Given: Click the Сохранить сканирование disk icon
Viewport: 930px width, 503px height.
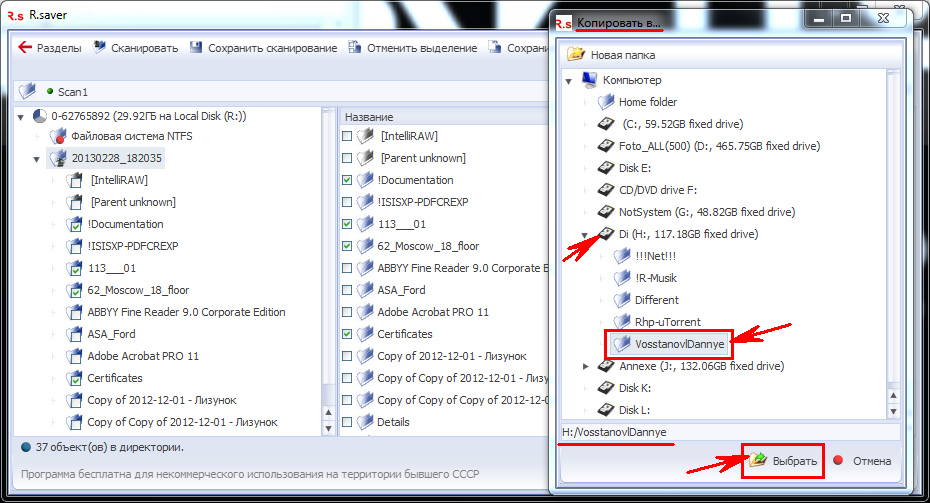Looking at the screenshot, I should click(x=196, y=48).
